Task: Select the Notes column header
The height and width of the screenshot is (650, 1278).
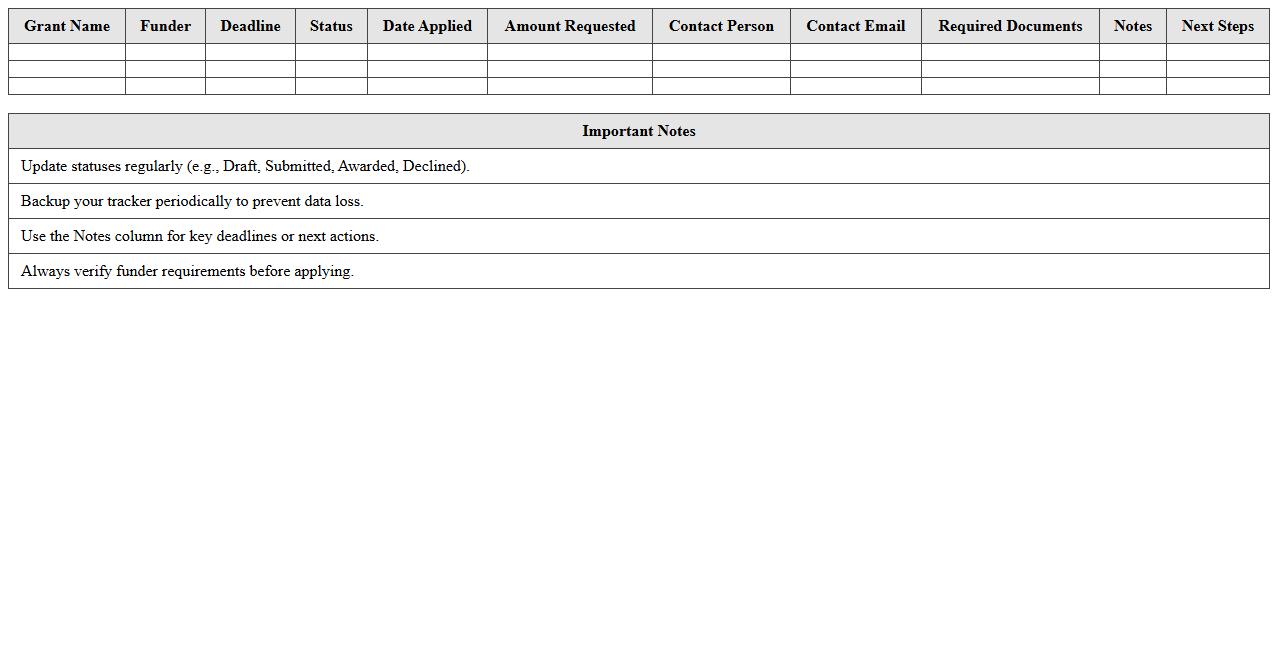Action: click(x=1132, y=26)
